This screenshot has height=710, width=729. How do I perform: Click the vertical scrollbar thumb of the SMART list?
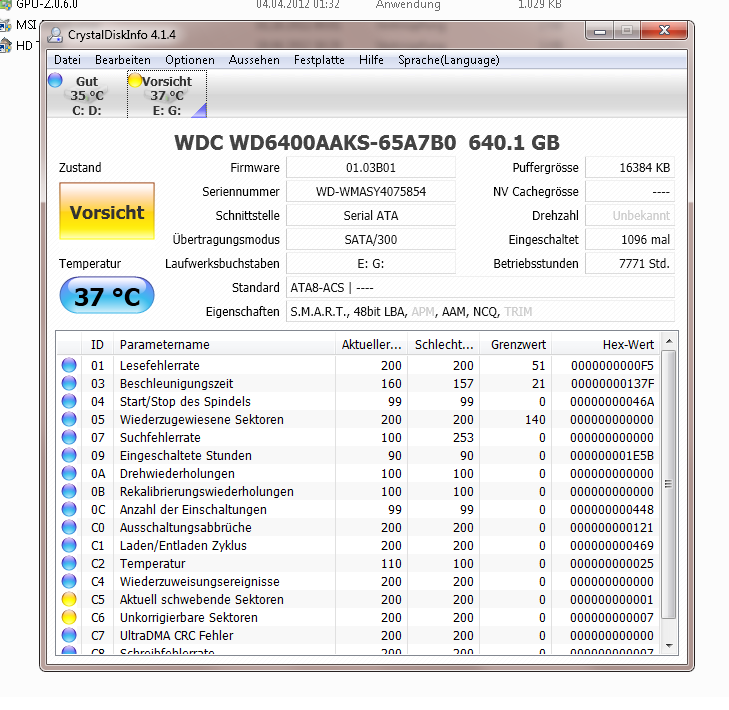point(669,484)
